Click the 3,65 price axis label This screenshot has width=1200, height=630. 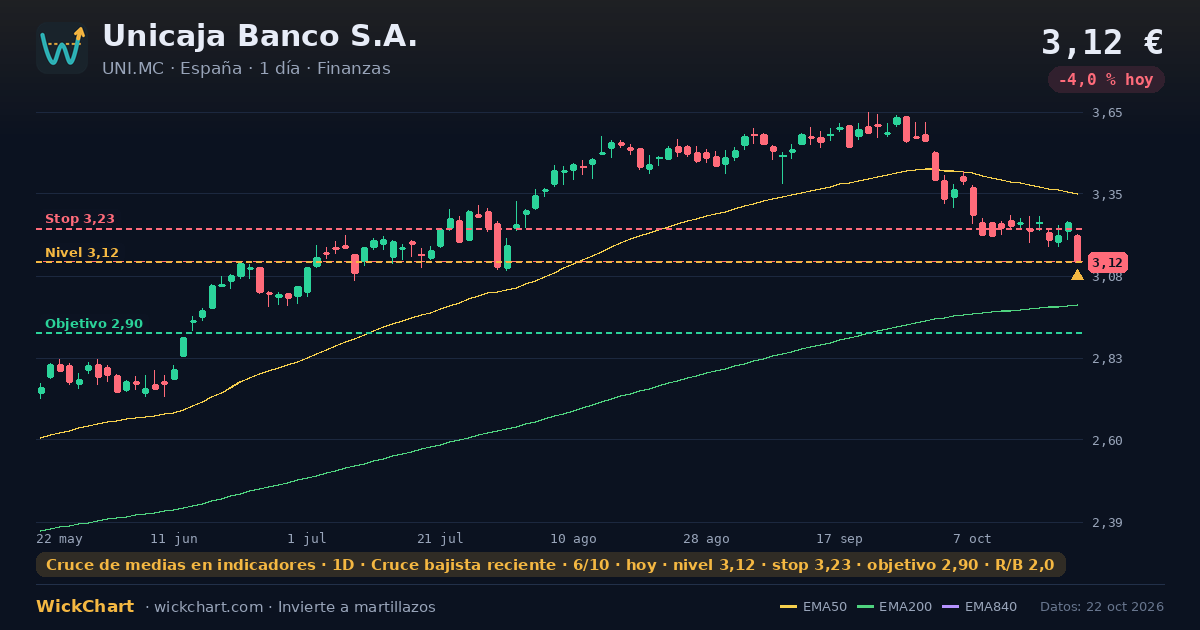[1107, 113]
